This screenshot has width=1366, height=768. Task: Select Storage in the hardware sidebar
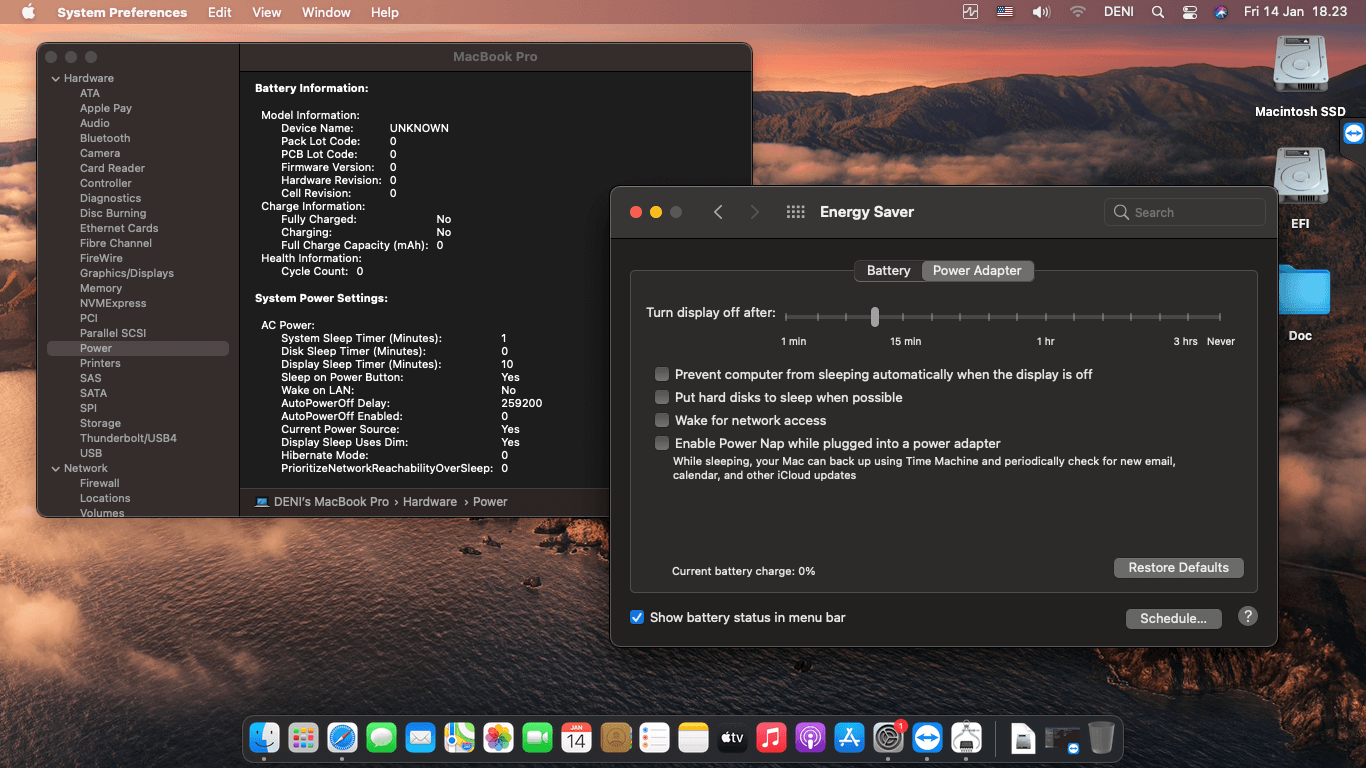point(100,423)
